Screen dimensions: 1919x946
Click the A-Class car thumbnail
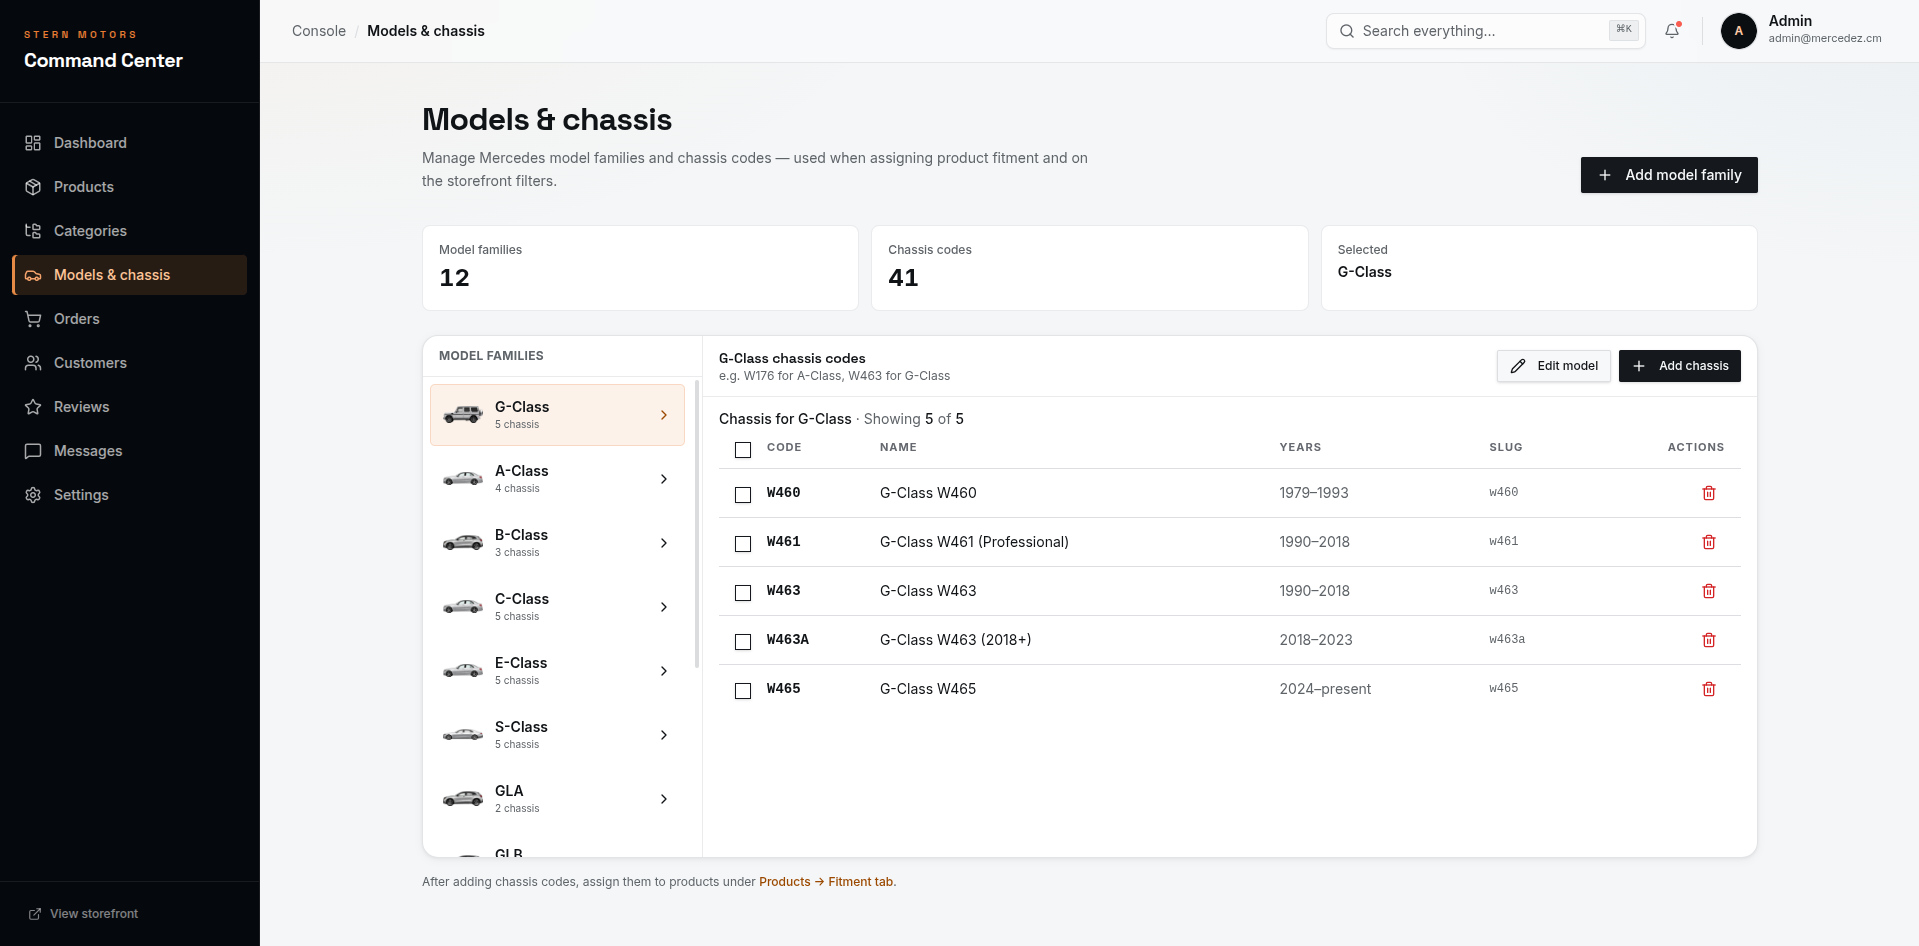pyautogui.click(x=463, y=478)
